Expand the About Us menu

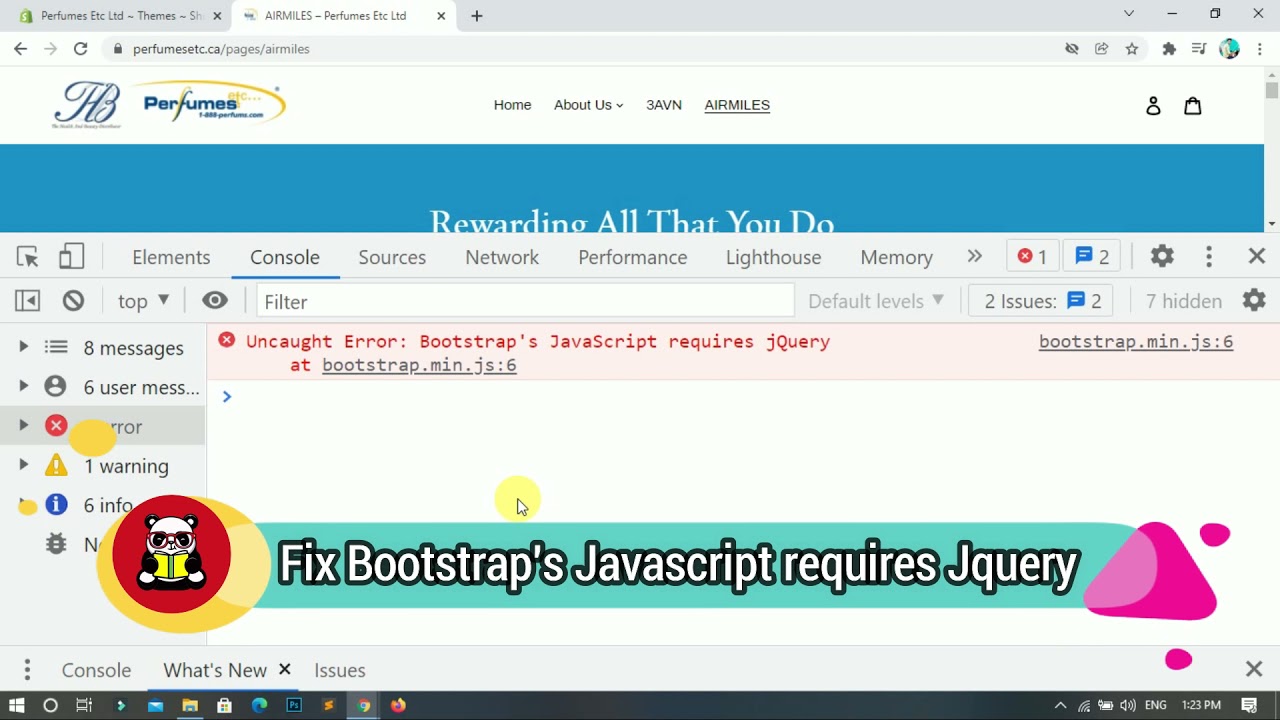(588, 105)
